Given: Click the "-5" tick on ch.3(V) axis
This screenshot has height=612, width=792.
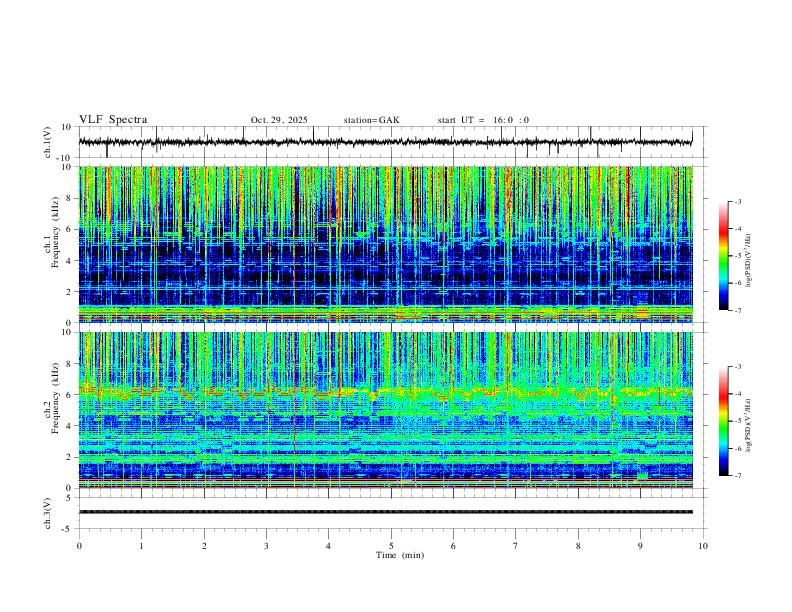Looking at the screenshot, I should coord(67,529).
